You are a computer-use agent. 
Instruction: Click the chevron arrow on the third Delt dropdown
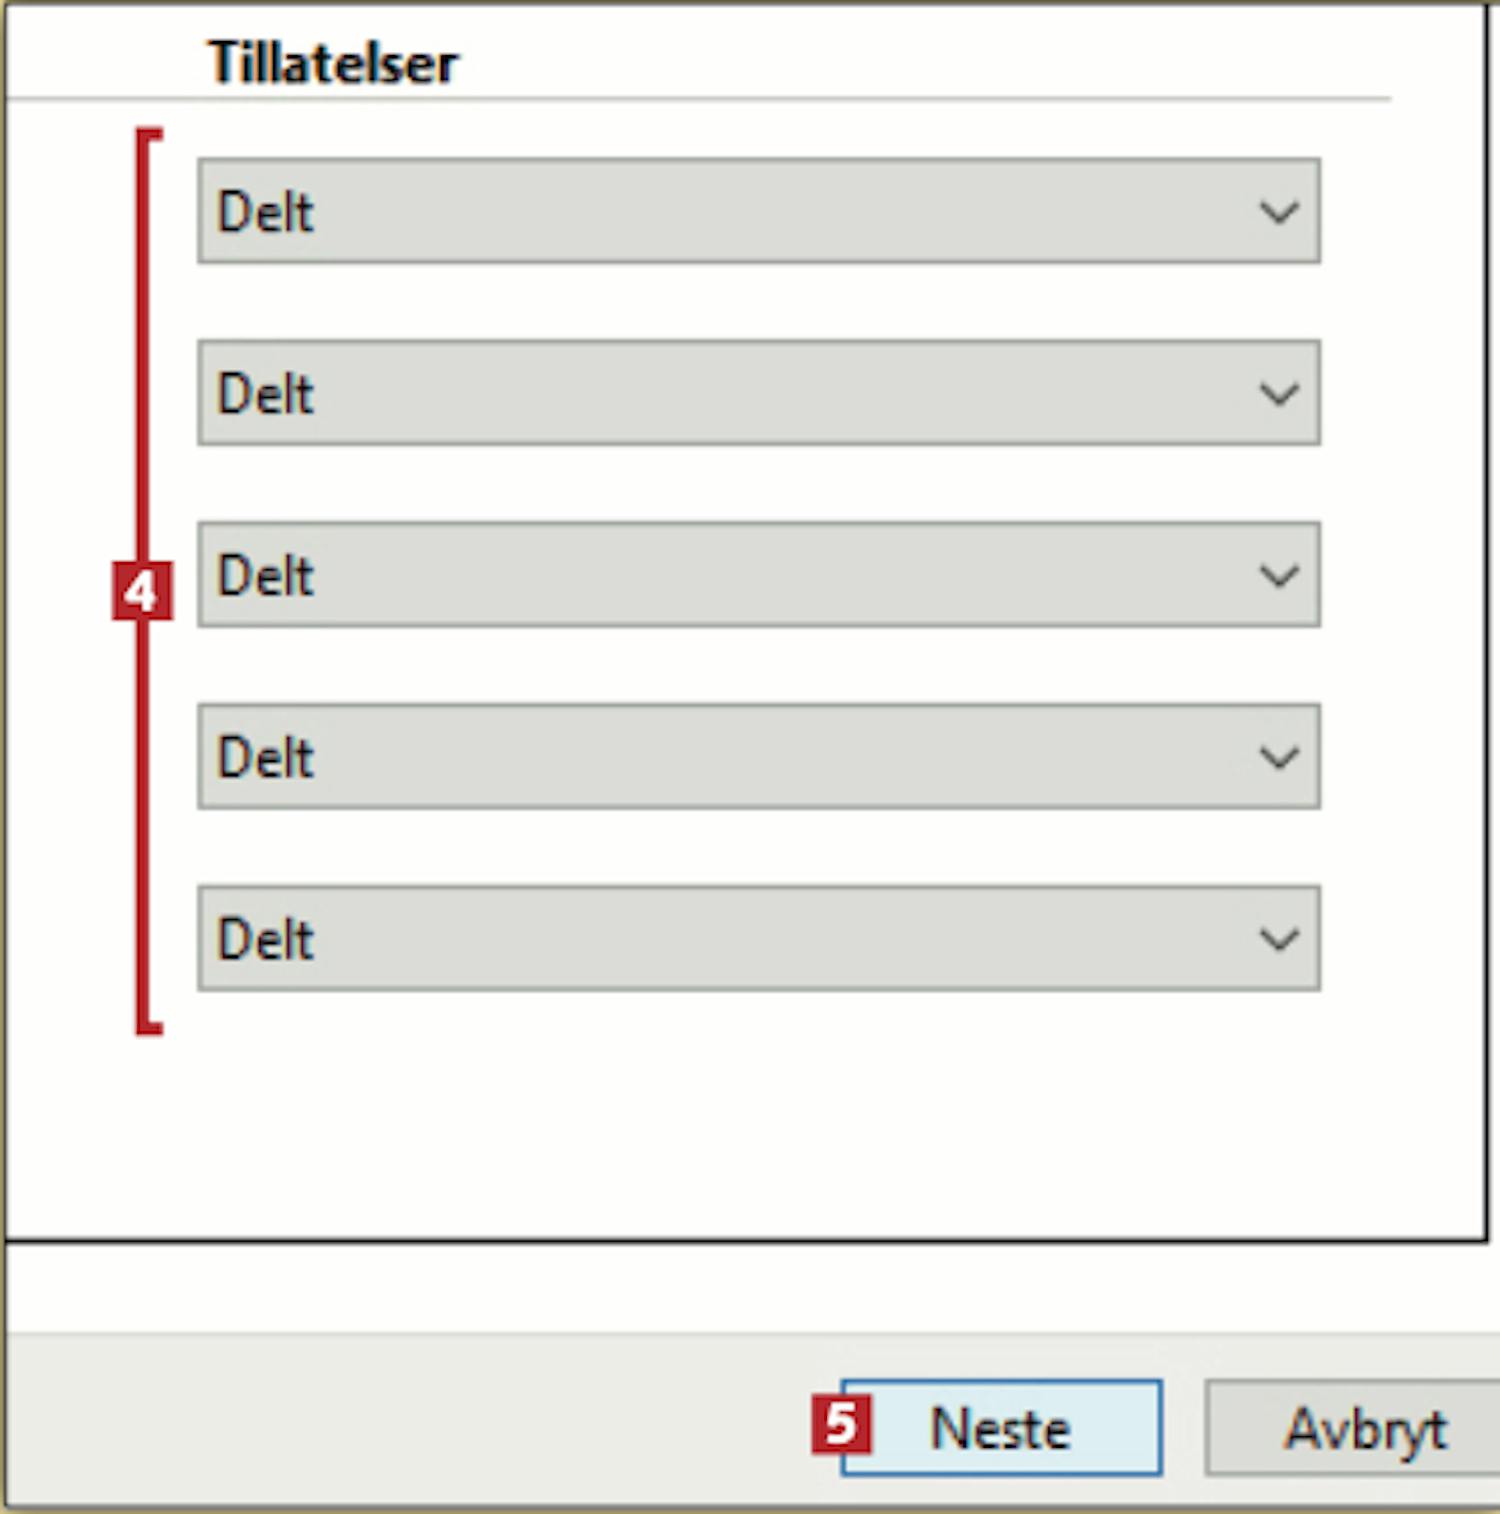point(1278,576)
